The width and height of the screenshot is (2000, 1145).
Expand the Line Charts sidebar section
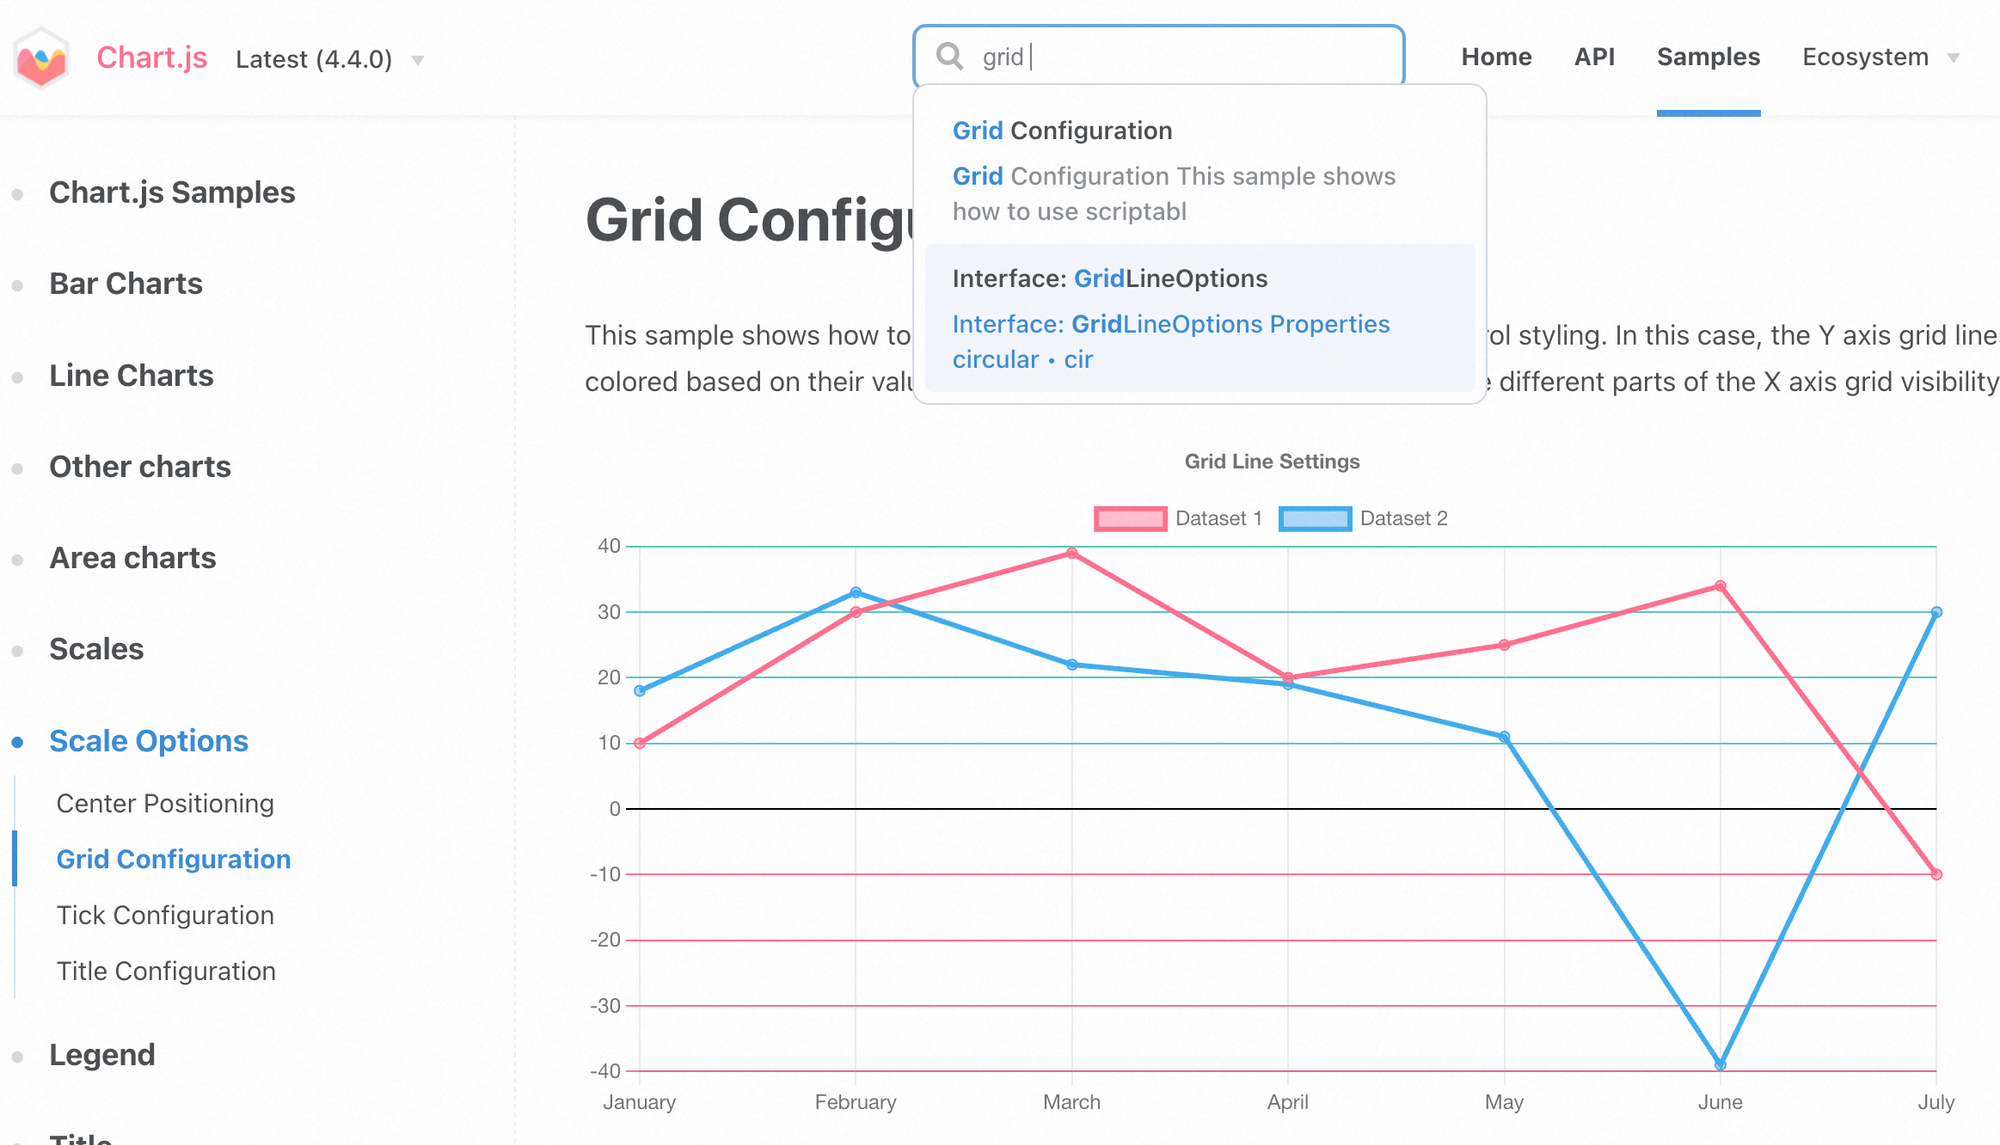coord(131,376)
